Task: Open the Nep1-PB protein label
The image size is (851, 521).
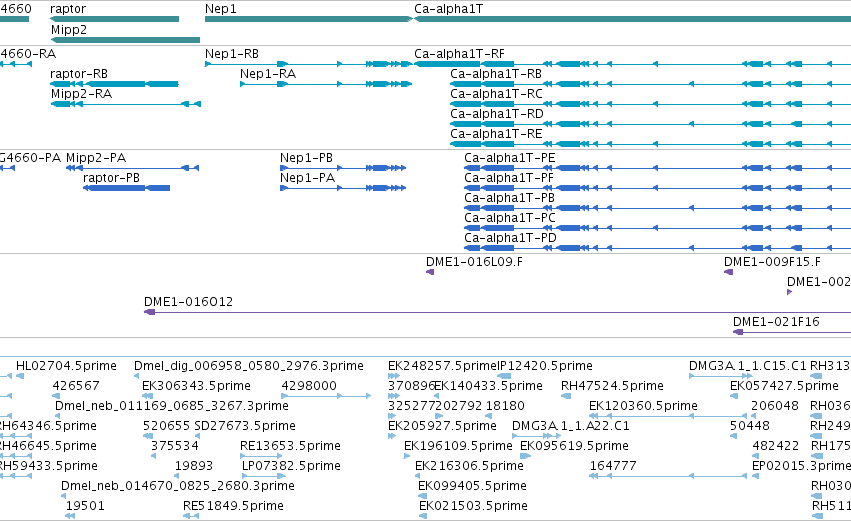Action: click(x=306, y=158)
